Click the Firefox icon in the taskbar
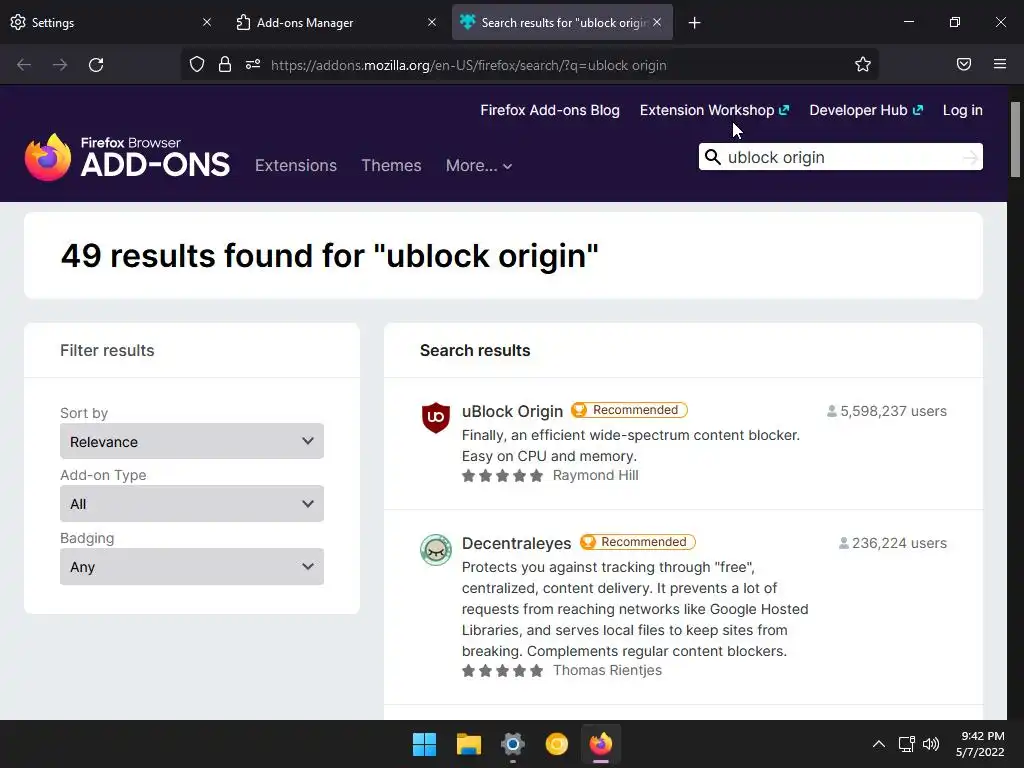 tap(601, 744)
